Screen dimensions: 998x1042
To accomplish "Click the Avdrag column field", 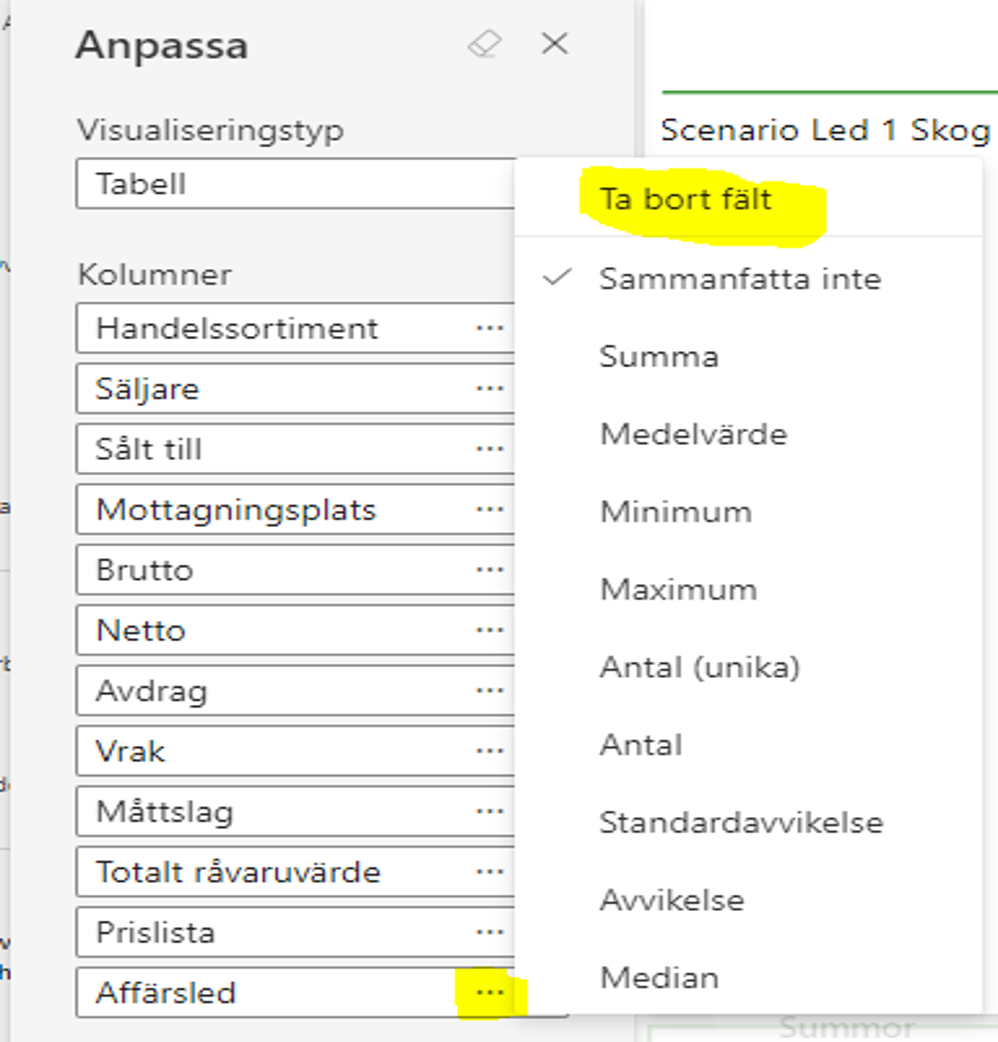I will coord(296,691).
